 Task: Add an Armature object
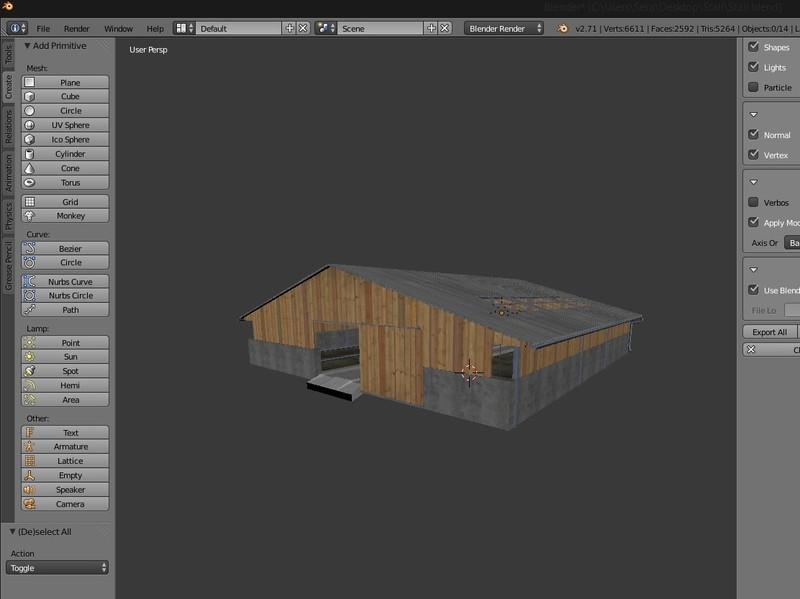click(65, 447)
